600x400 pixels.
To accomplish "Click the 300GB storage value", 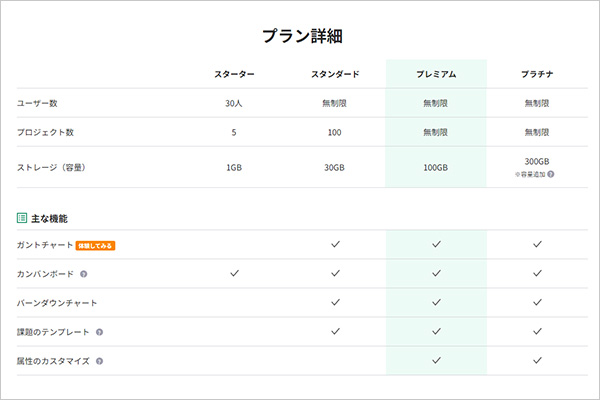I will click(x=537, y=162).
